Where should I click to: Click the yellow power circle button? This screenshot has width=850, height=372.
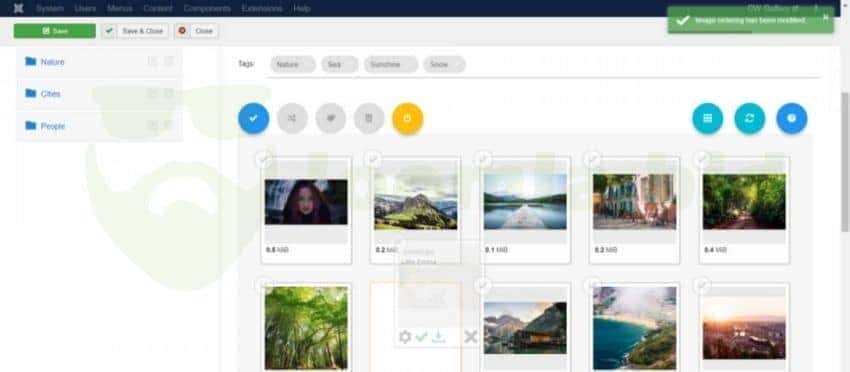408,118
